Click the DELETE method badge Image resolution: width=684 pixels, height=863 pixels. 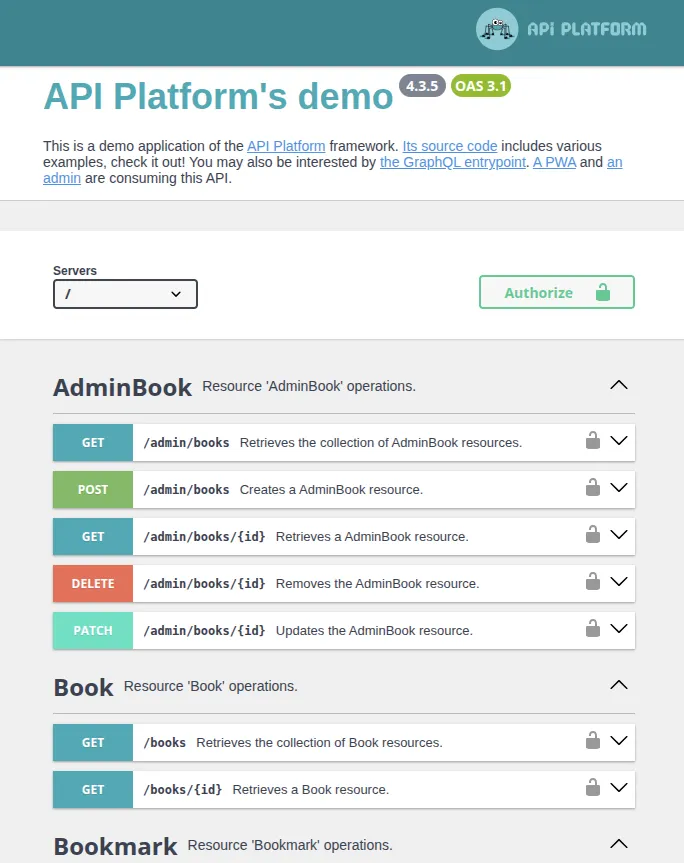(x=93, y=583)
